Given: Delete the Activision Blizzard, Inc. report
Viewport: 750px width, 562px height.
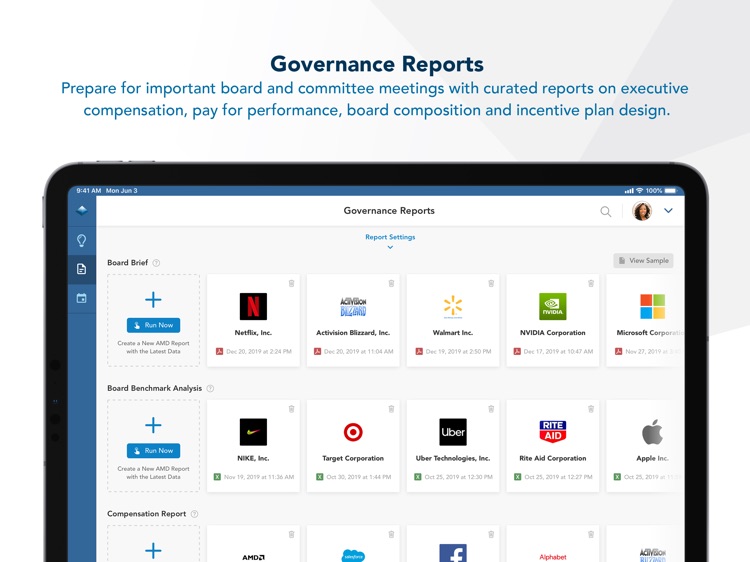Looking at the screenshot, I should [x=391, y=284].
